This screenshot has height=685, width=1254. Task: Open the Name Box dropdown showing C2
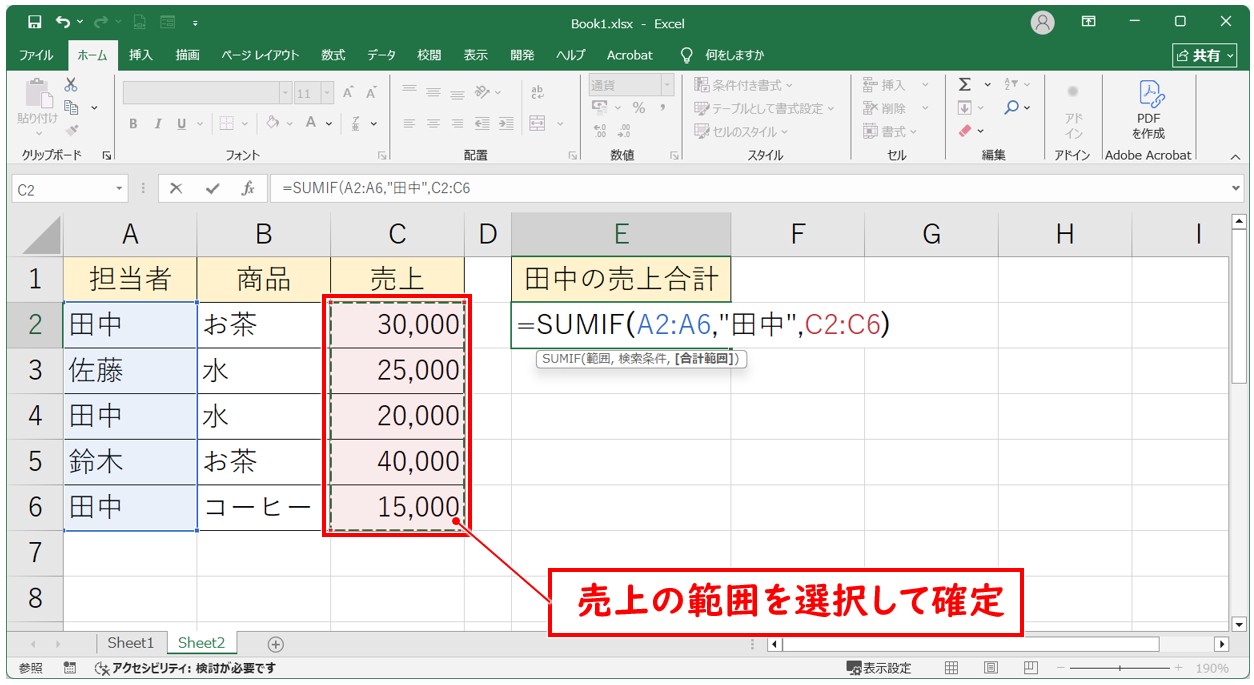120,188
